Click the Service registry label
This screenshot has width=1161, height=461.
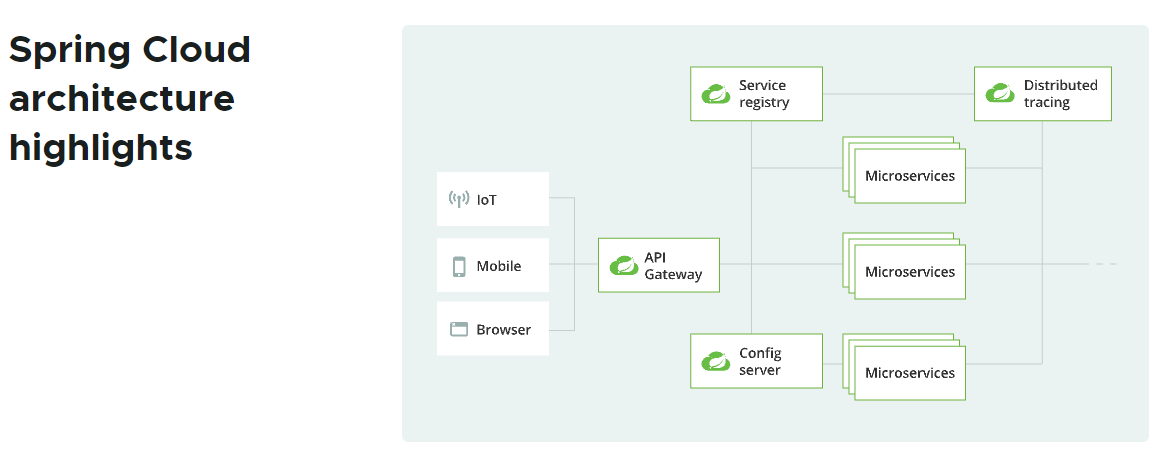(764, 94)
